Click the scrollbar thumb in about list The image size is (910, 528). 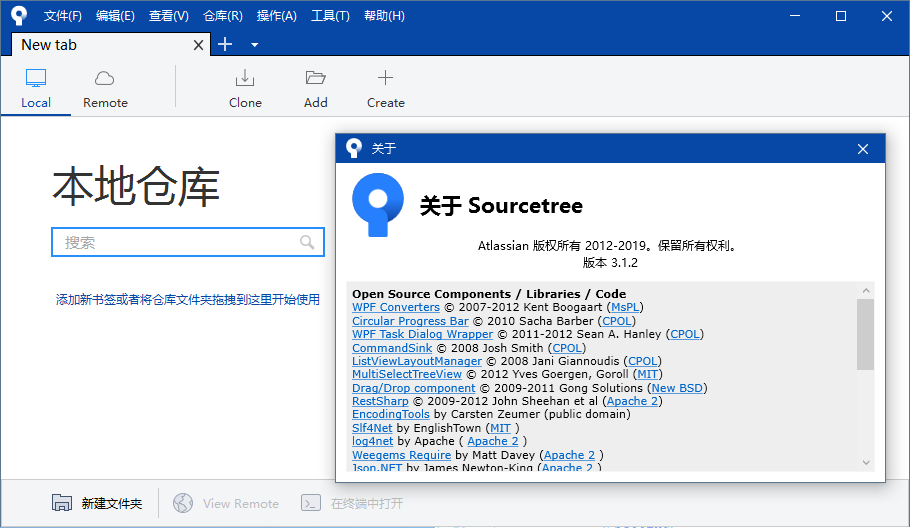865,334
